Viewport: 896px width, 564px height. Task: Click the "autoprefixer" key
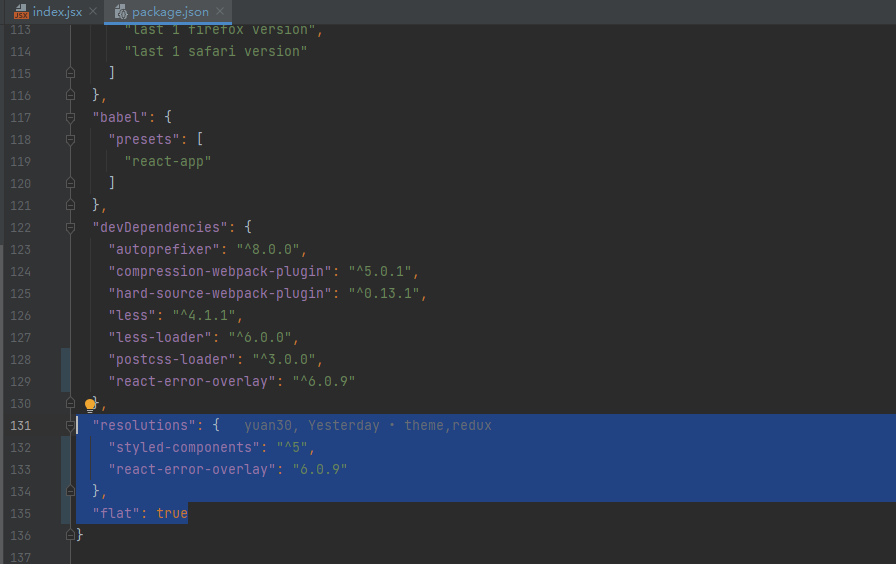click(164, 250)
